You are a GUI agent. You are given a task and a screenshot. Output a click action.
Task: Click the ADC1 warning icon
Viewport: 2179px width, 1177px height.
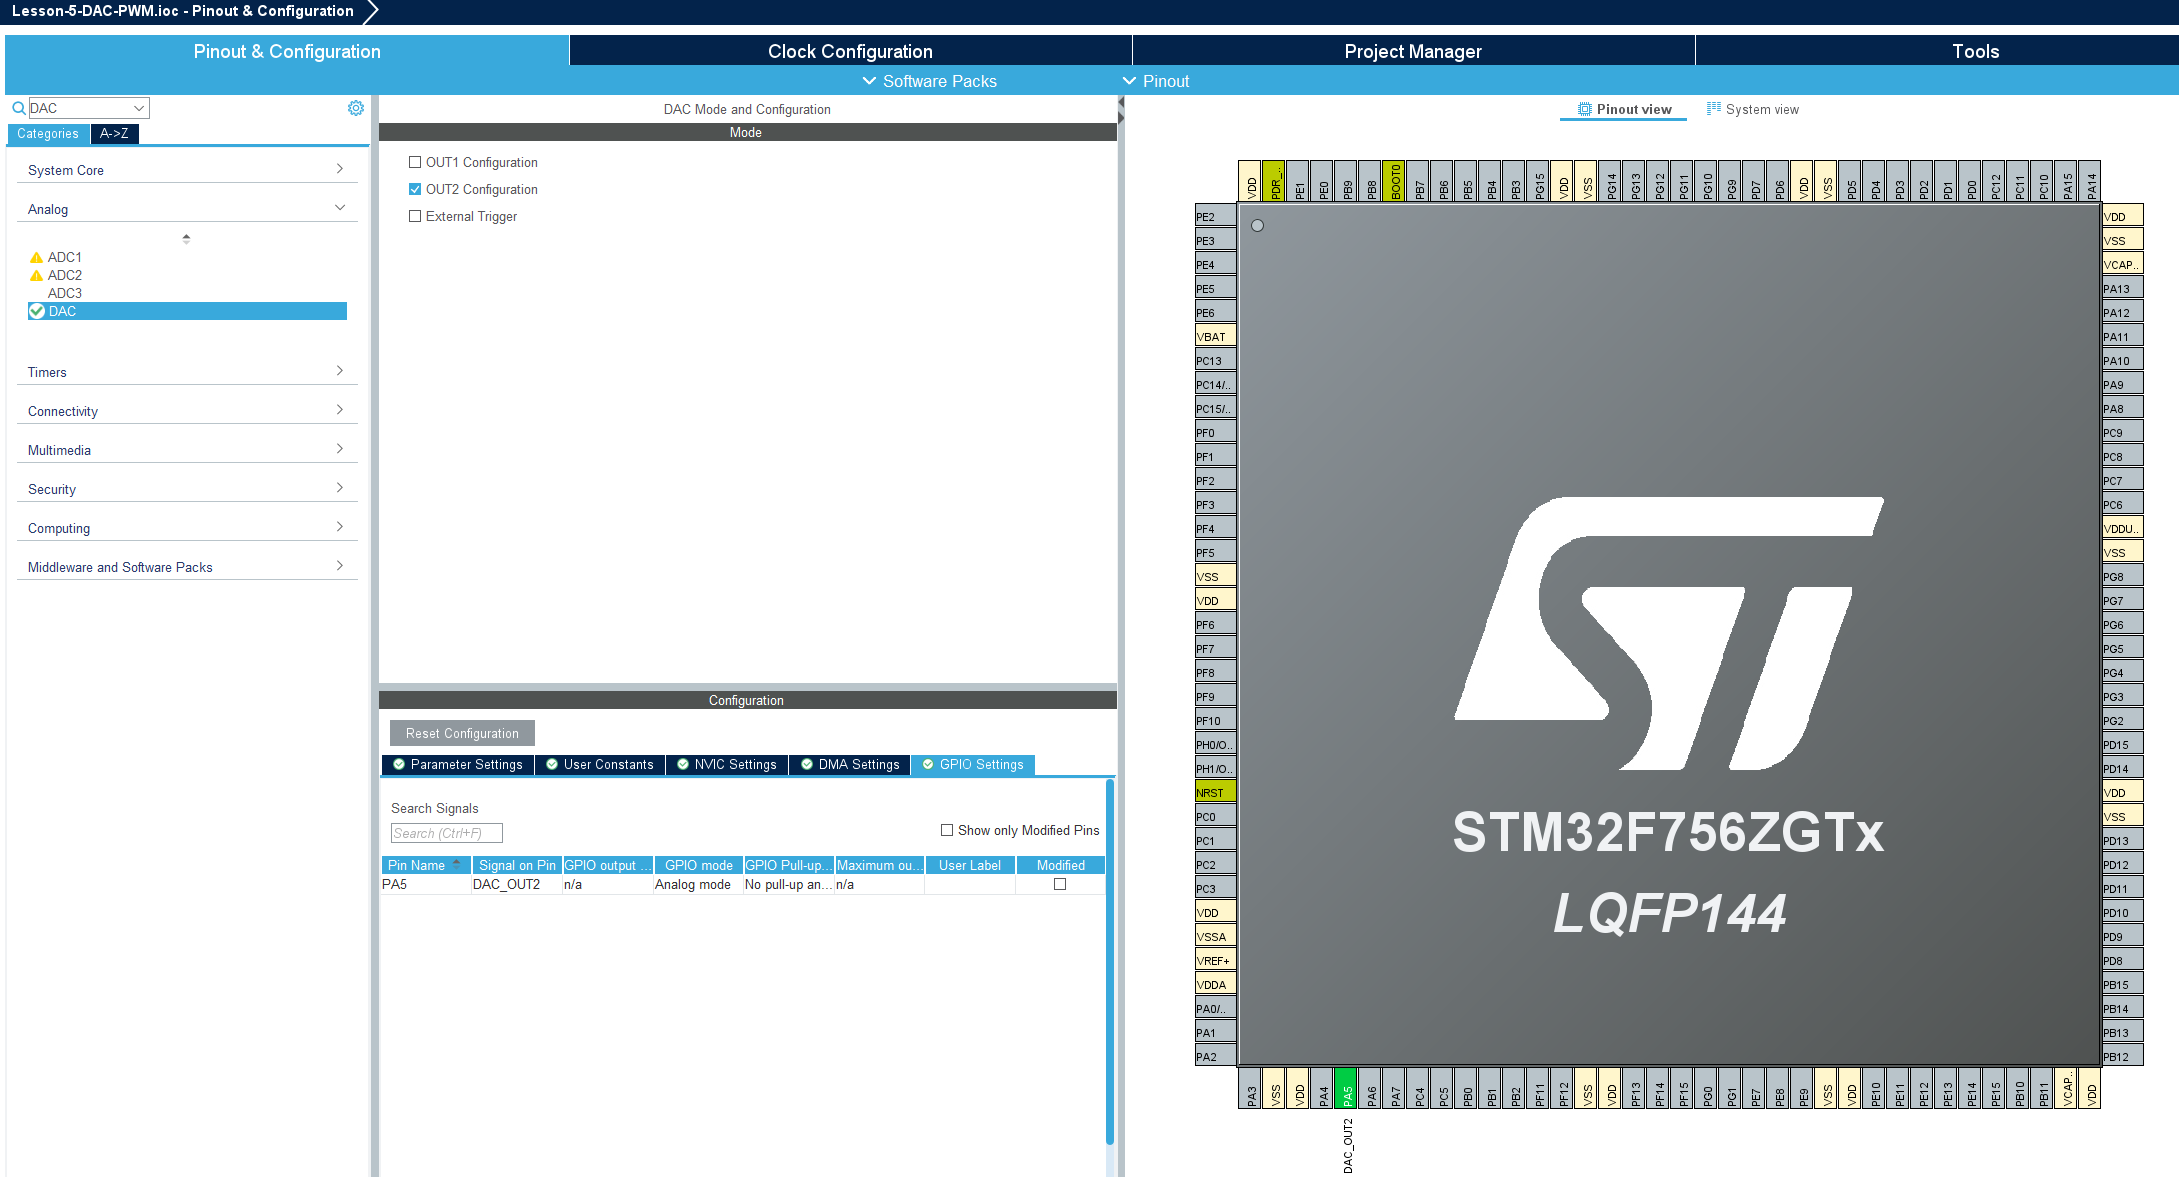click(x=37, y=257)
